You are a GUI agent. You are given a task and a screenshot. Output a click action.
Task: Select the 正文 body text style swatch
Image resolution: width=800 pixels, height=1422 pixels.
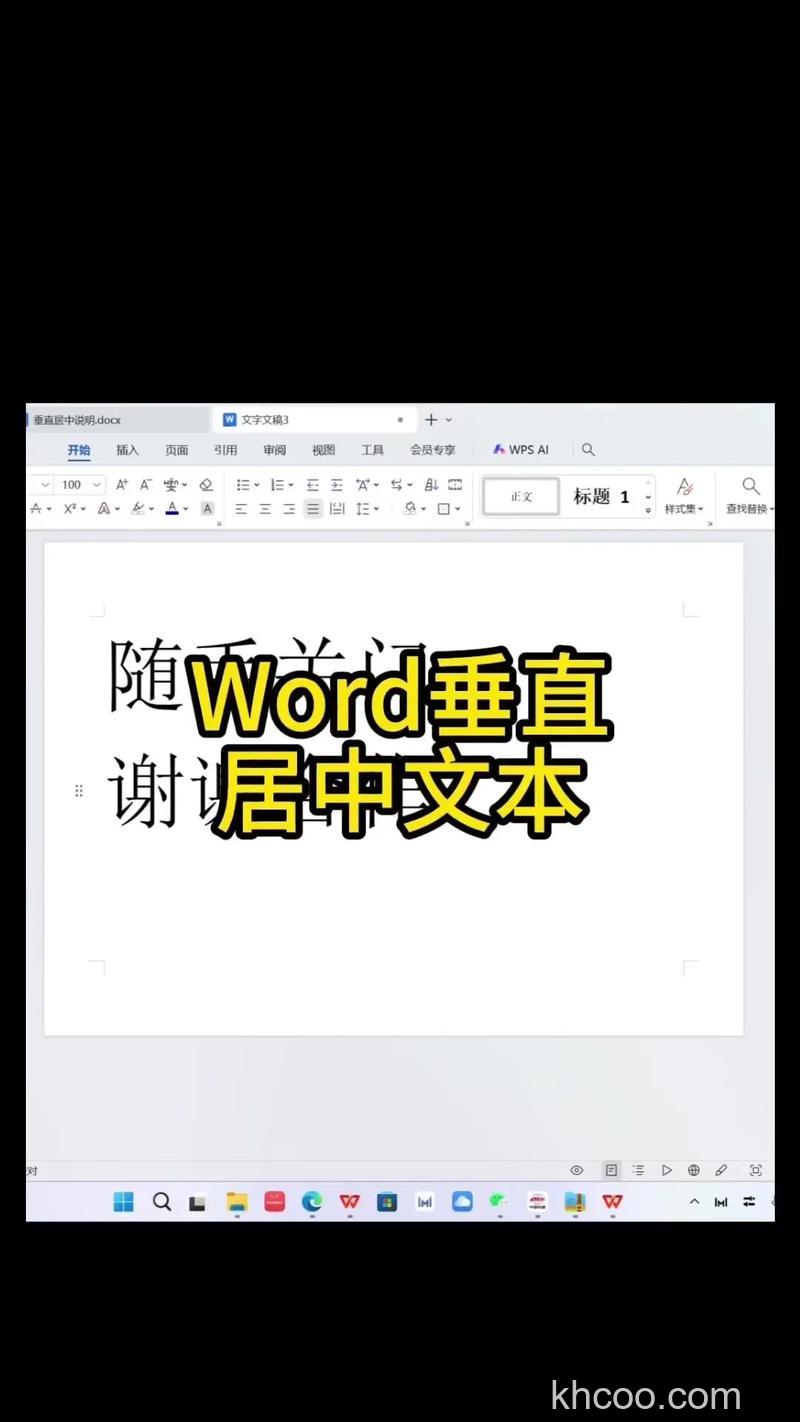tap(520, 495)
